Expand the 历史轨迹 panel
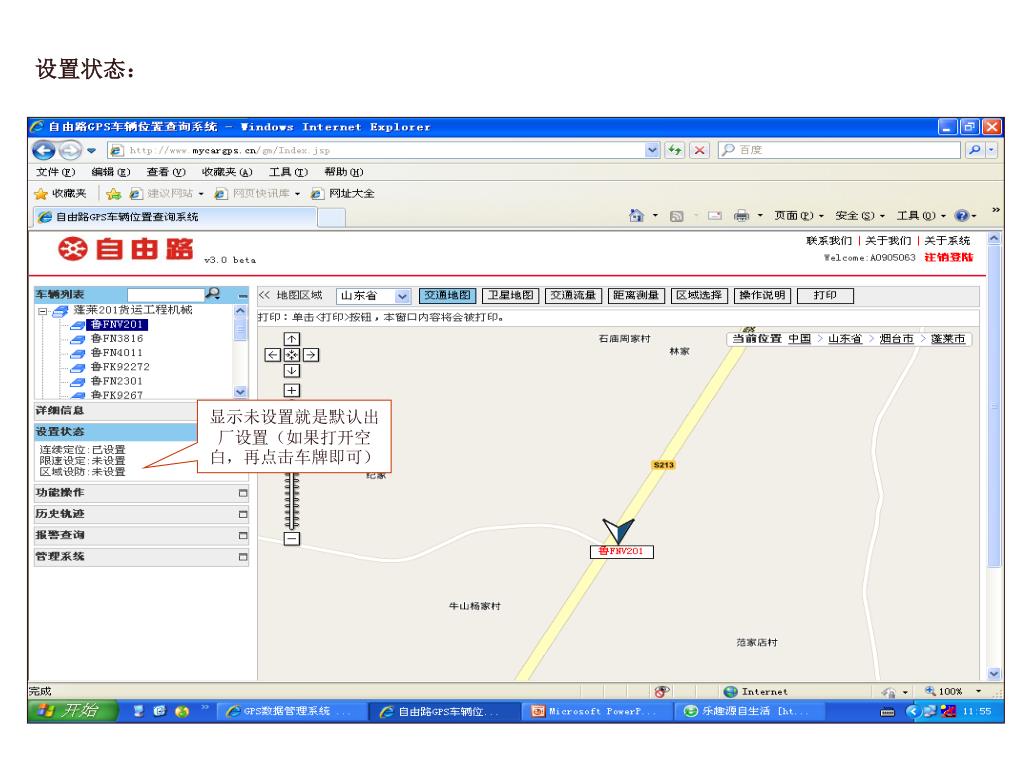 (243, 515)
